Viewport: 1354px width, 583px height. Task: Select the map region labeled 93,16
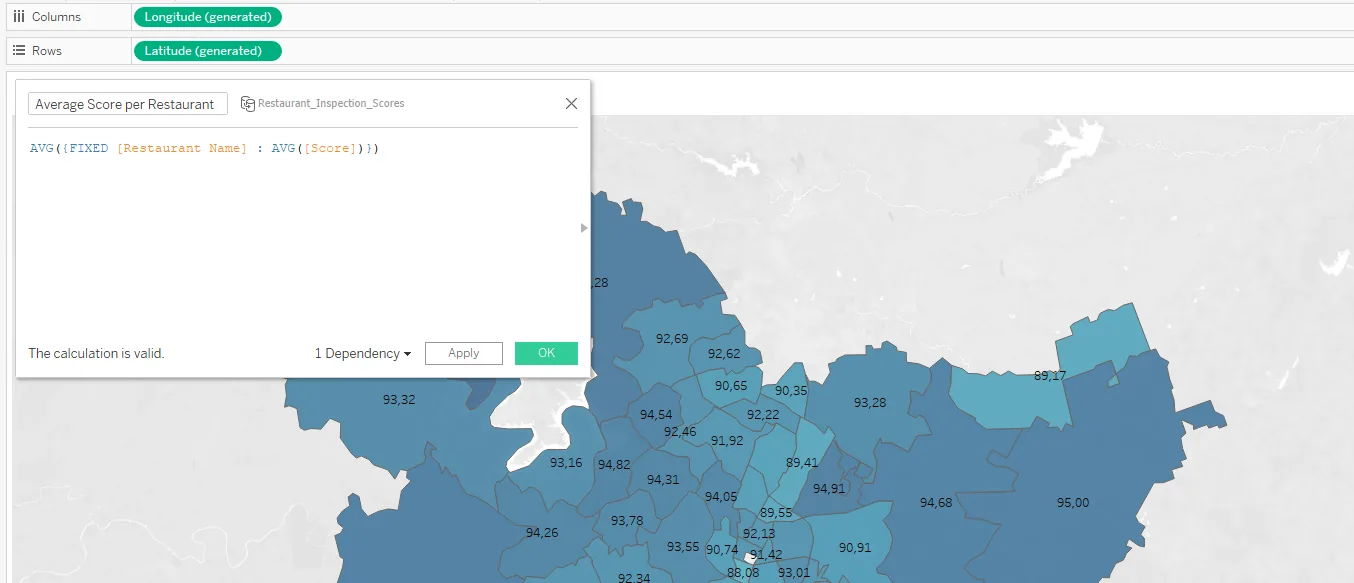tap(566, 463)
